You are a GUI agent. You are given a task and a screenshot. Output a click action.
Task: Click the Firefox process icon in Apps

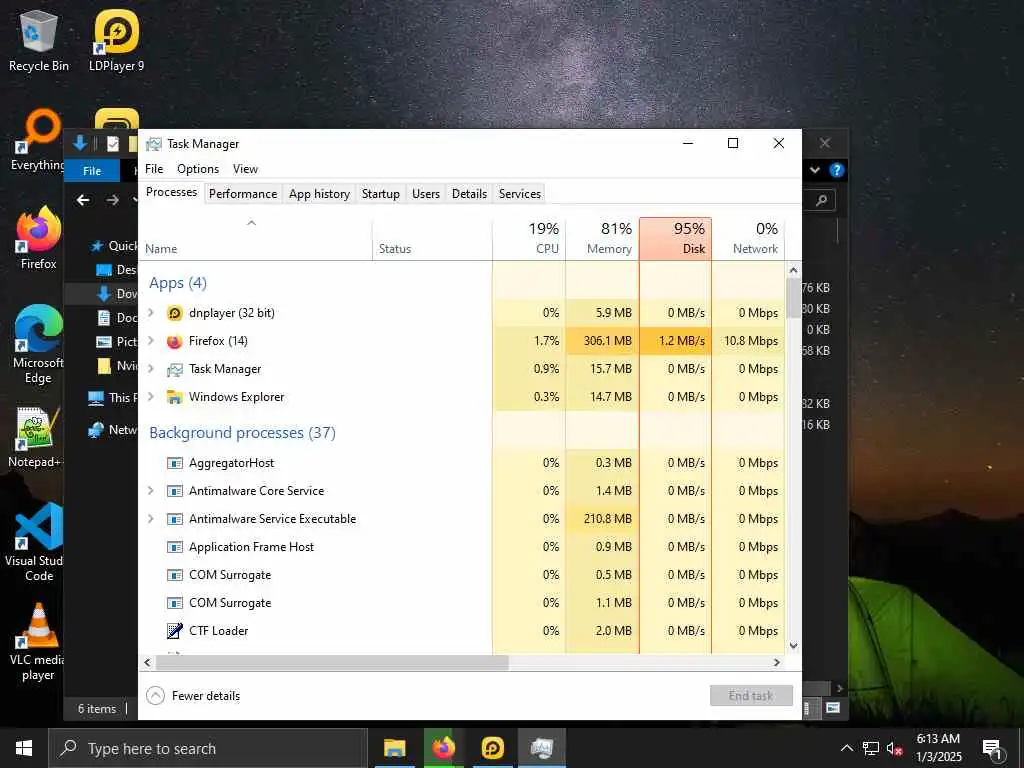point(174,341)
